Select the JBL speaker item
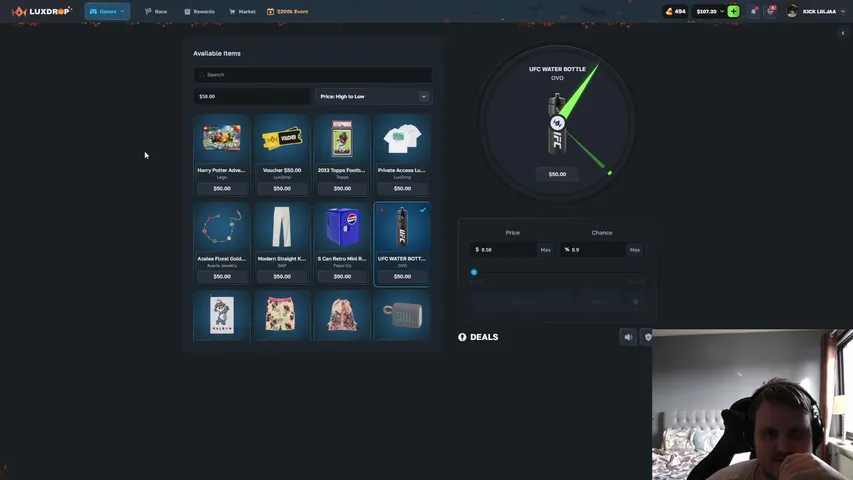 click(x=402, y=316)
